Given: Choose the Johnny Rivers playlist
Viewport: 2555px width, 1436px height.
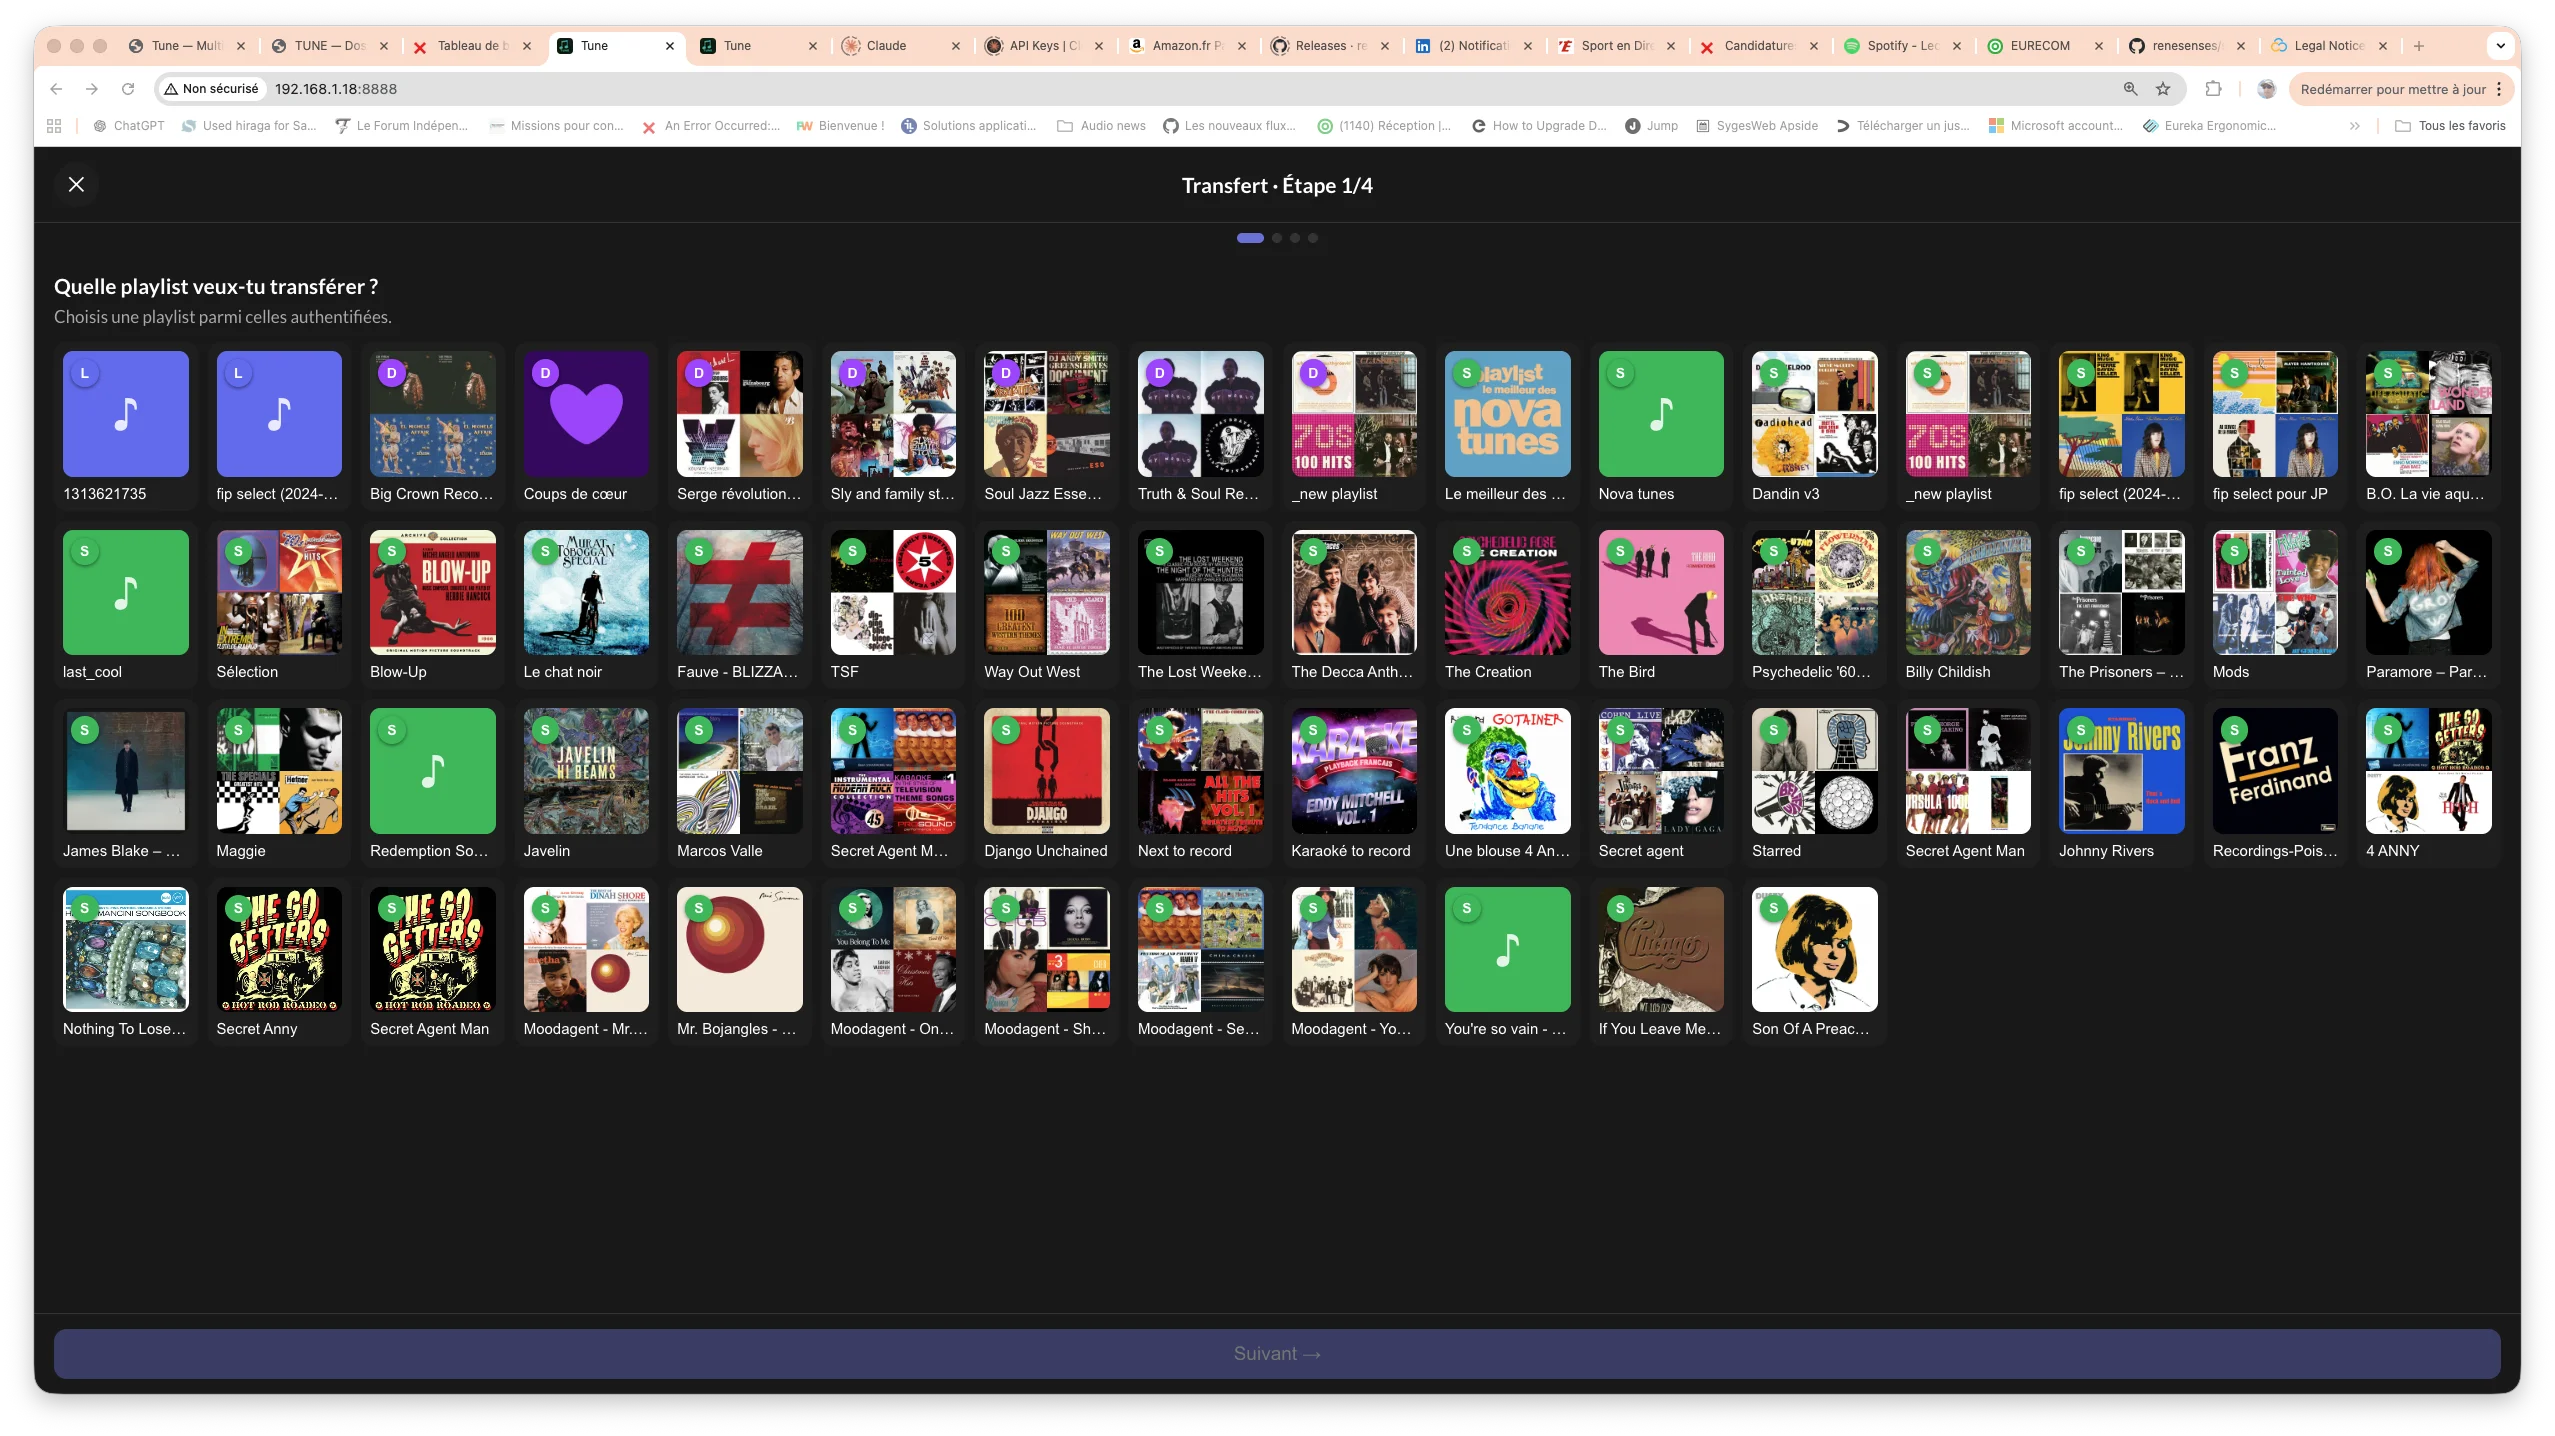Looking at the screenshot, I should [x=2121, y=785].
